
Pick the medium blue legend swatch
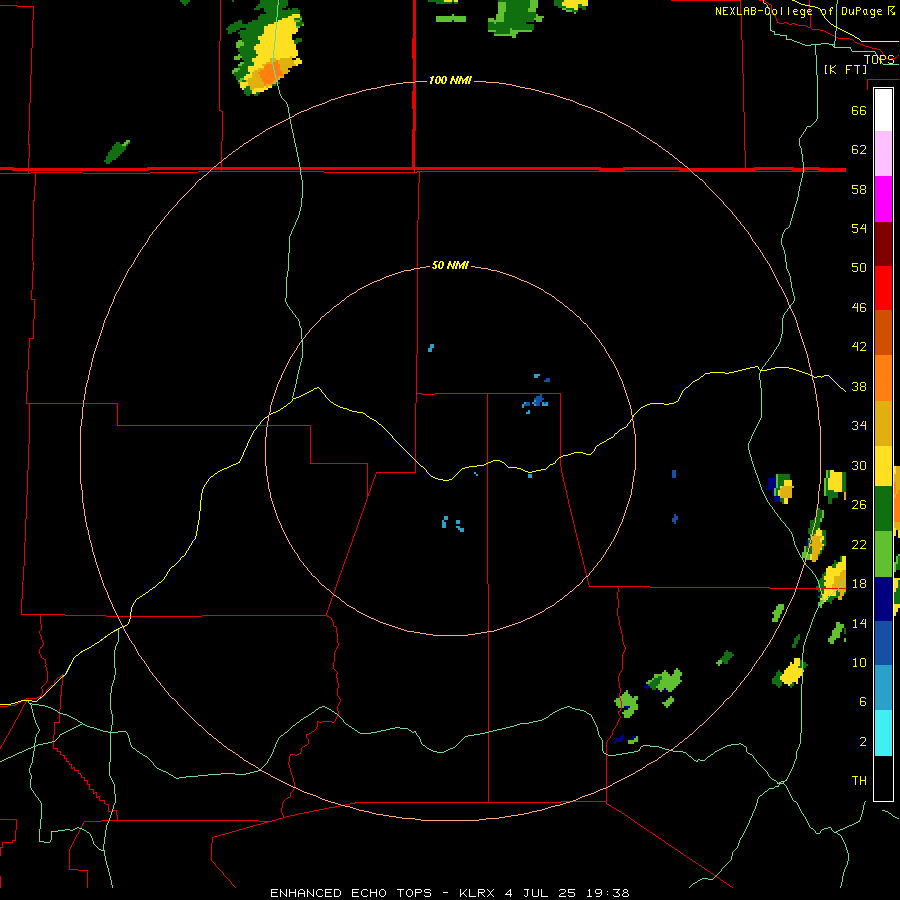click(x=883, y=643)
